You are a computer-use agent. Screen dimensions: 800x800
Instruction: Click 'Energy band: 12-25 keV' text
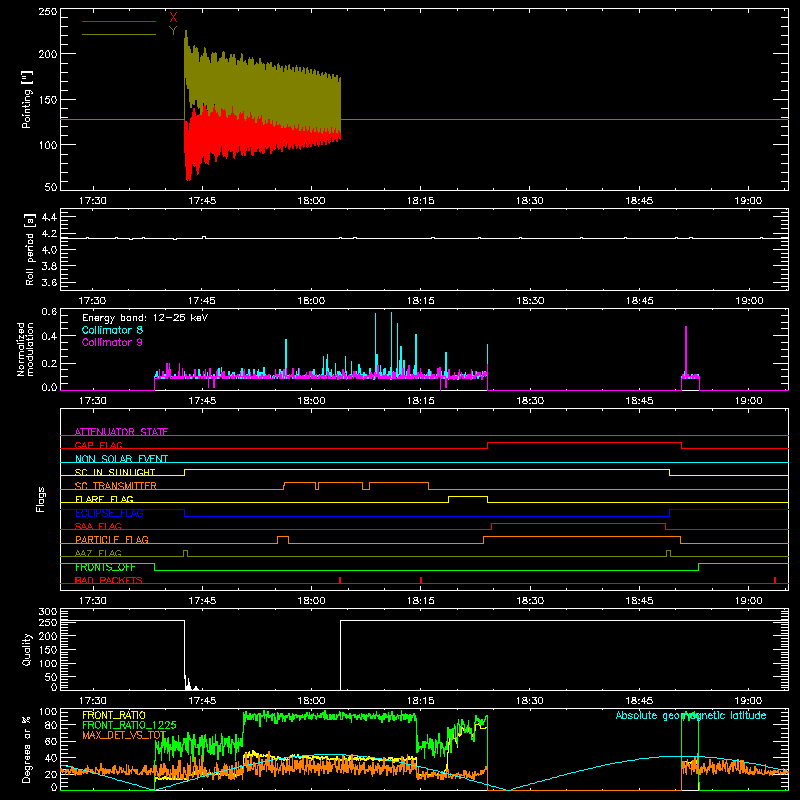pos(145,318)
